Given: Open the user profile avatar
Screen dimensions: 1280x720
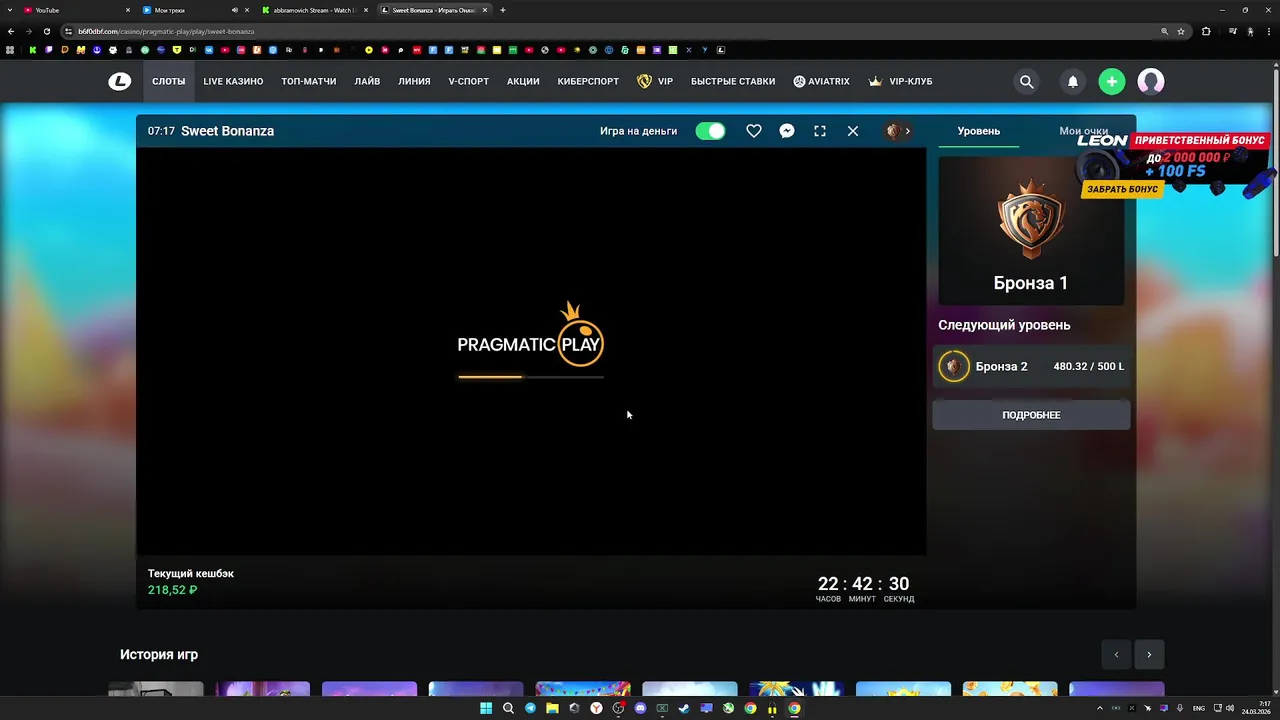Looking at the screenshot, I should [1151, 82].
